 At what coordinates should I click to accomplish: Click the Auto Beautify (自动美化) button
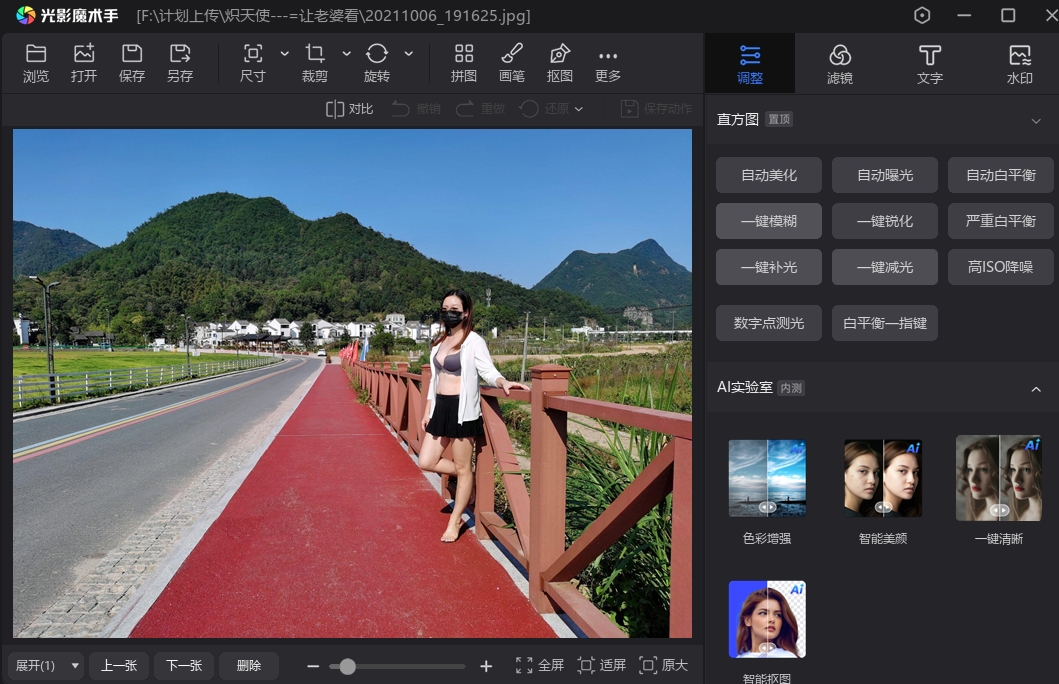(769, 175)
